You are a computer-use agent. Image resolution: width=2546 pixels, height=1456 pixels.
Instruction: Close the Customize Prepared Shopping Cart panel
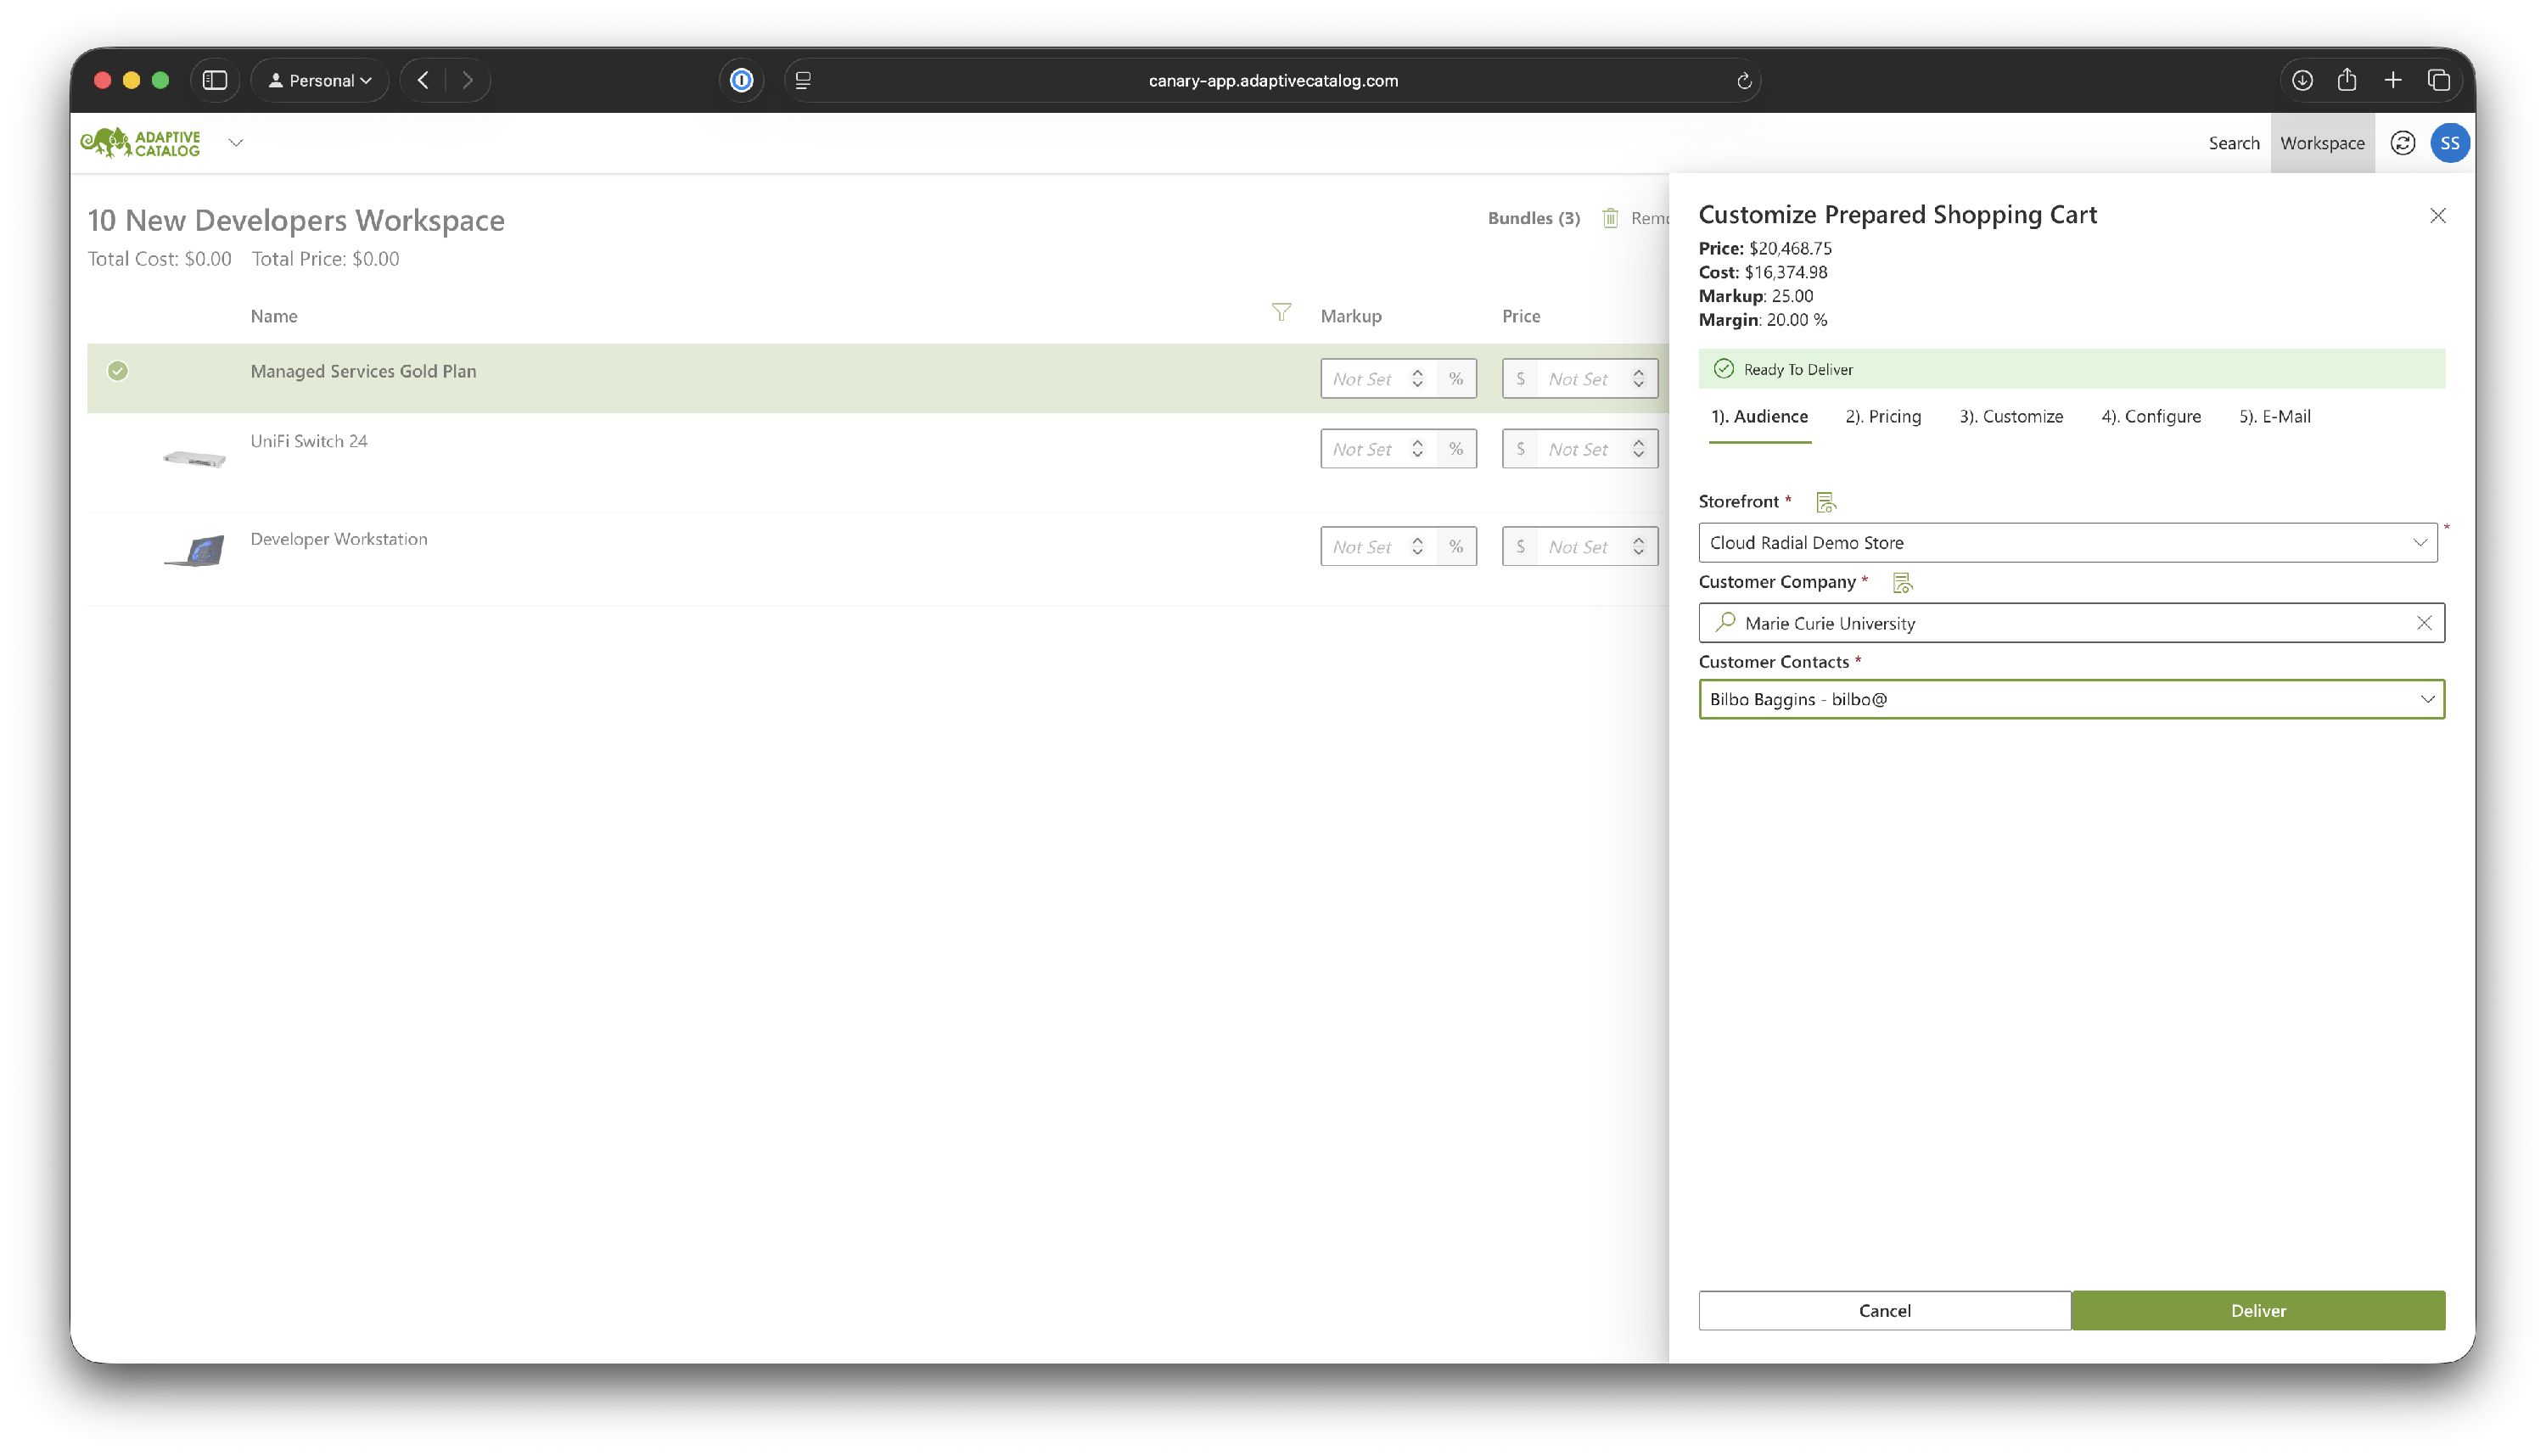tap(2437, 216)
